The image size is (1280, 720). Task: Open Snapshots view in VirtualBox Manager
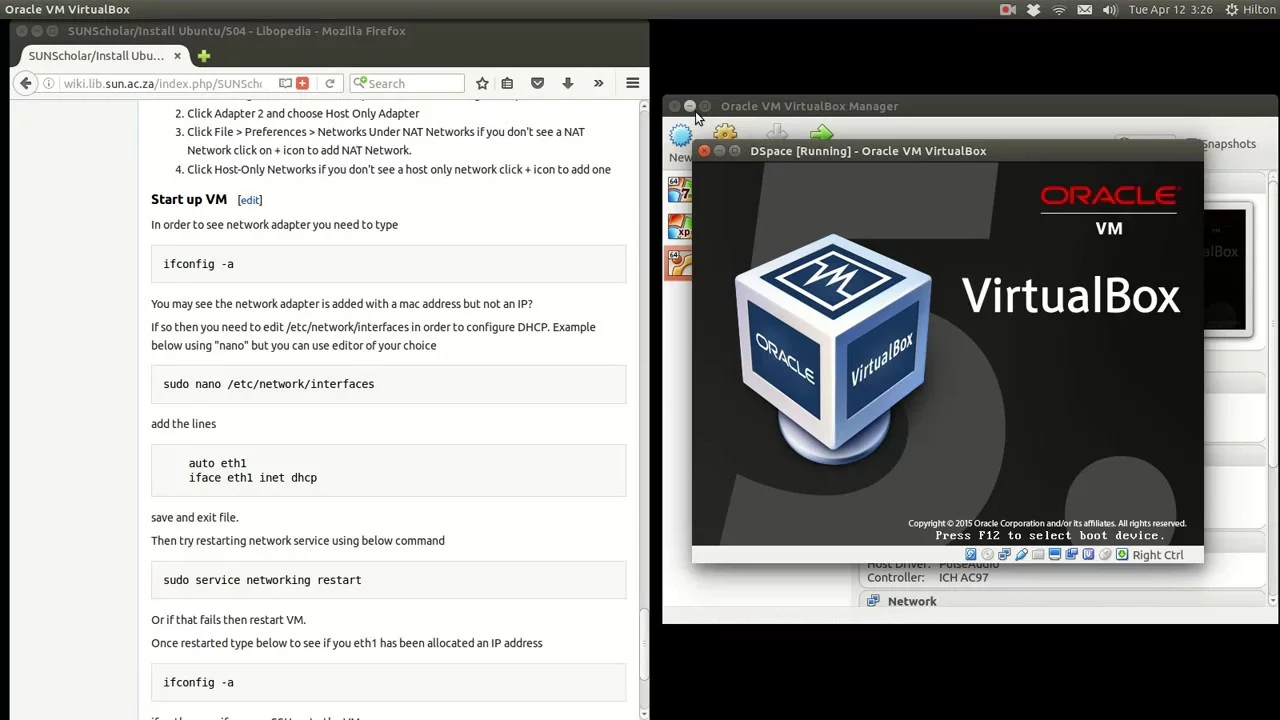[1228, 144]
